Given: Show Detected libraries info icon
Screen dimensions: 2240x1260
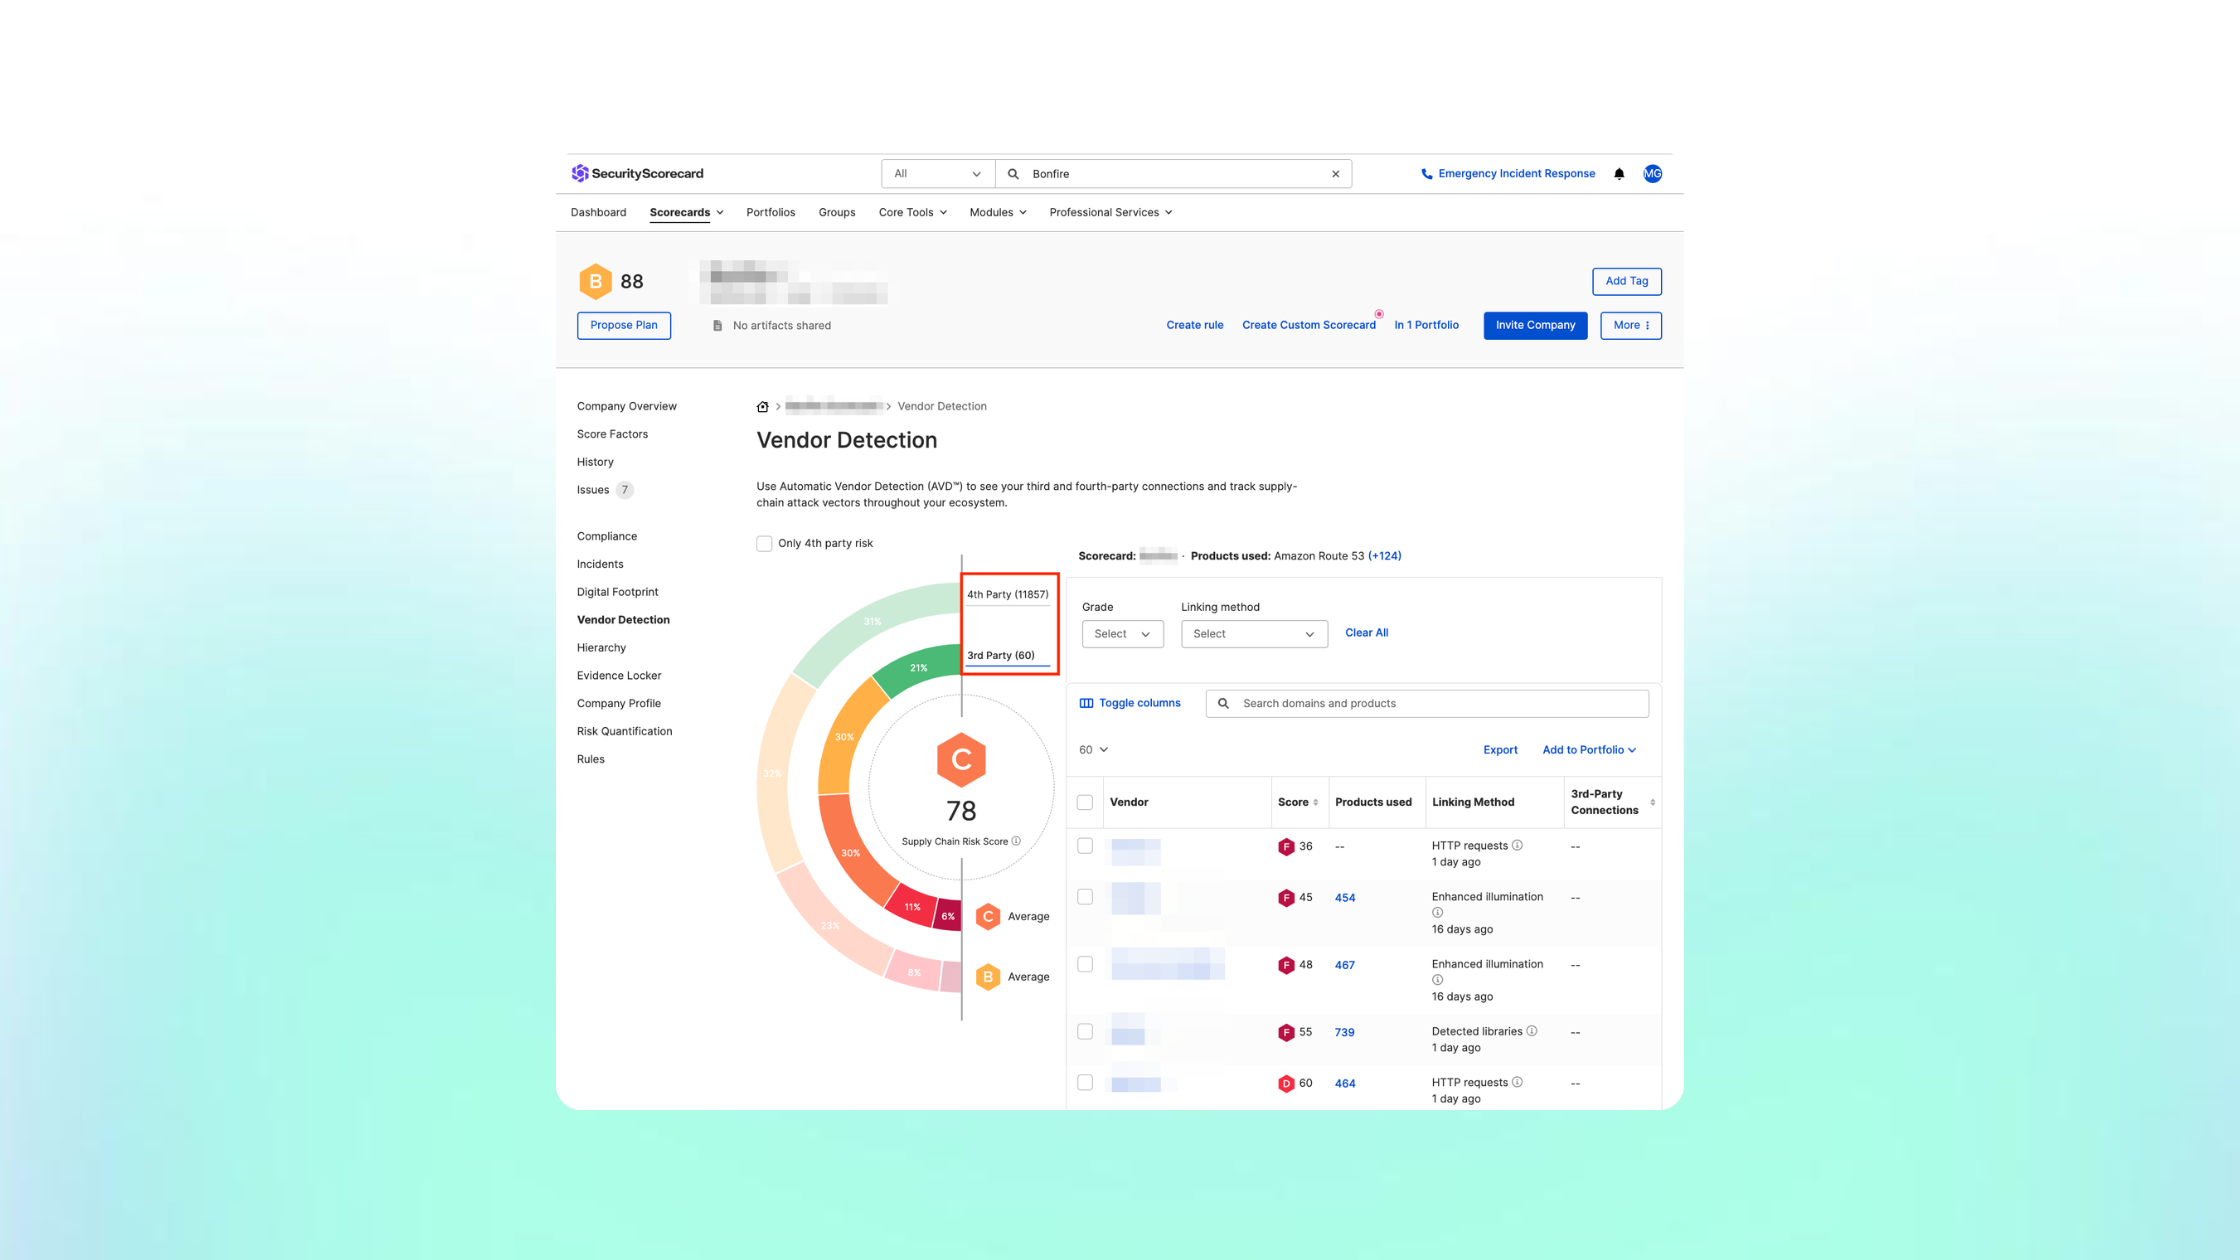Looking at the screenshot, I should (1531, 1031).
